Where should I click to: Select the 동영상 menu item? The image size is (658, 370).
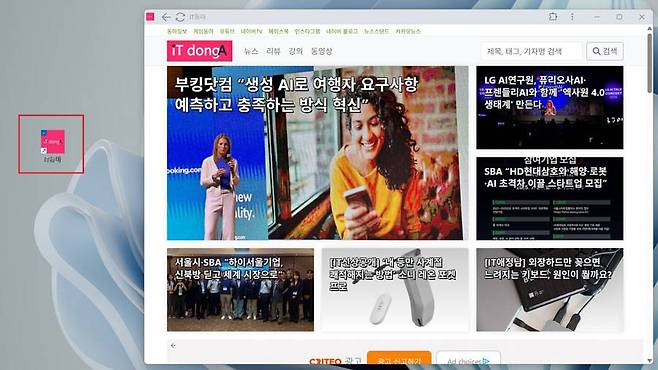(321, 51)
